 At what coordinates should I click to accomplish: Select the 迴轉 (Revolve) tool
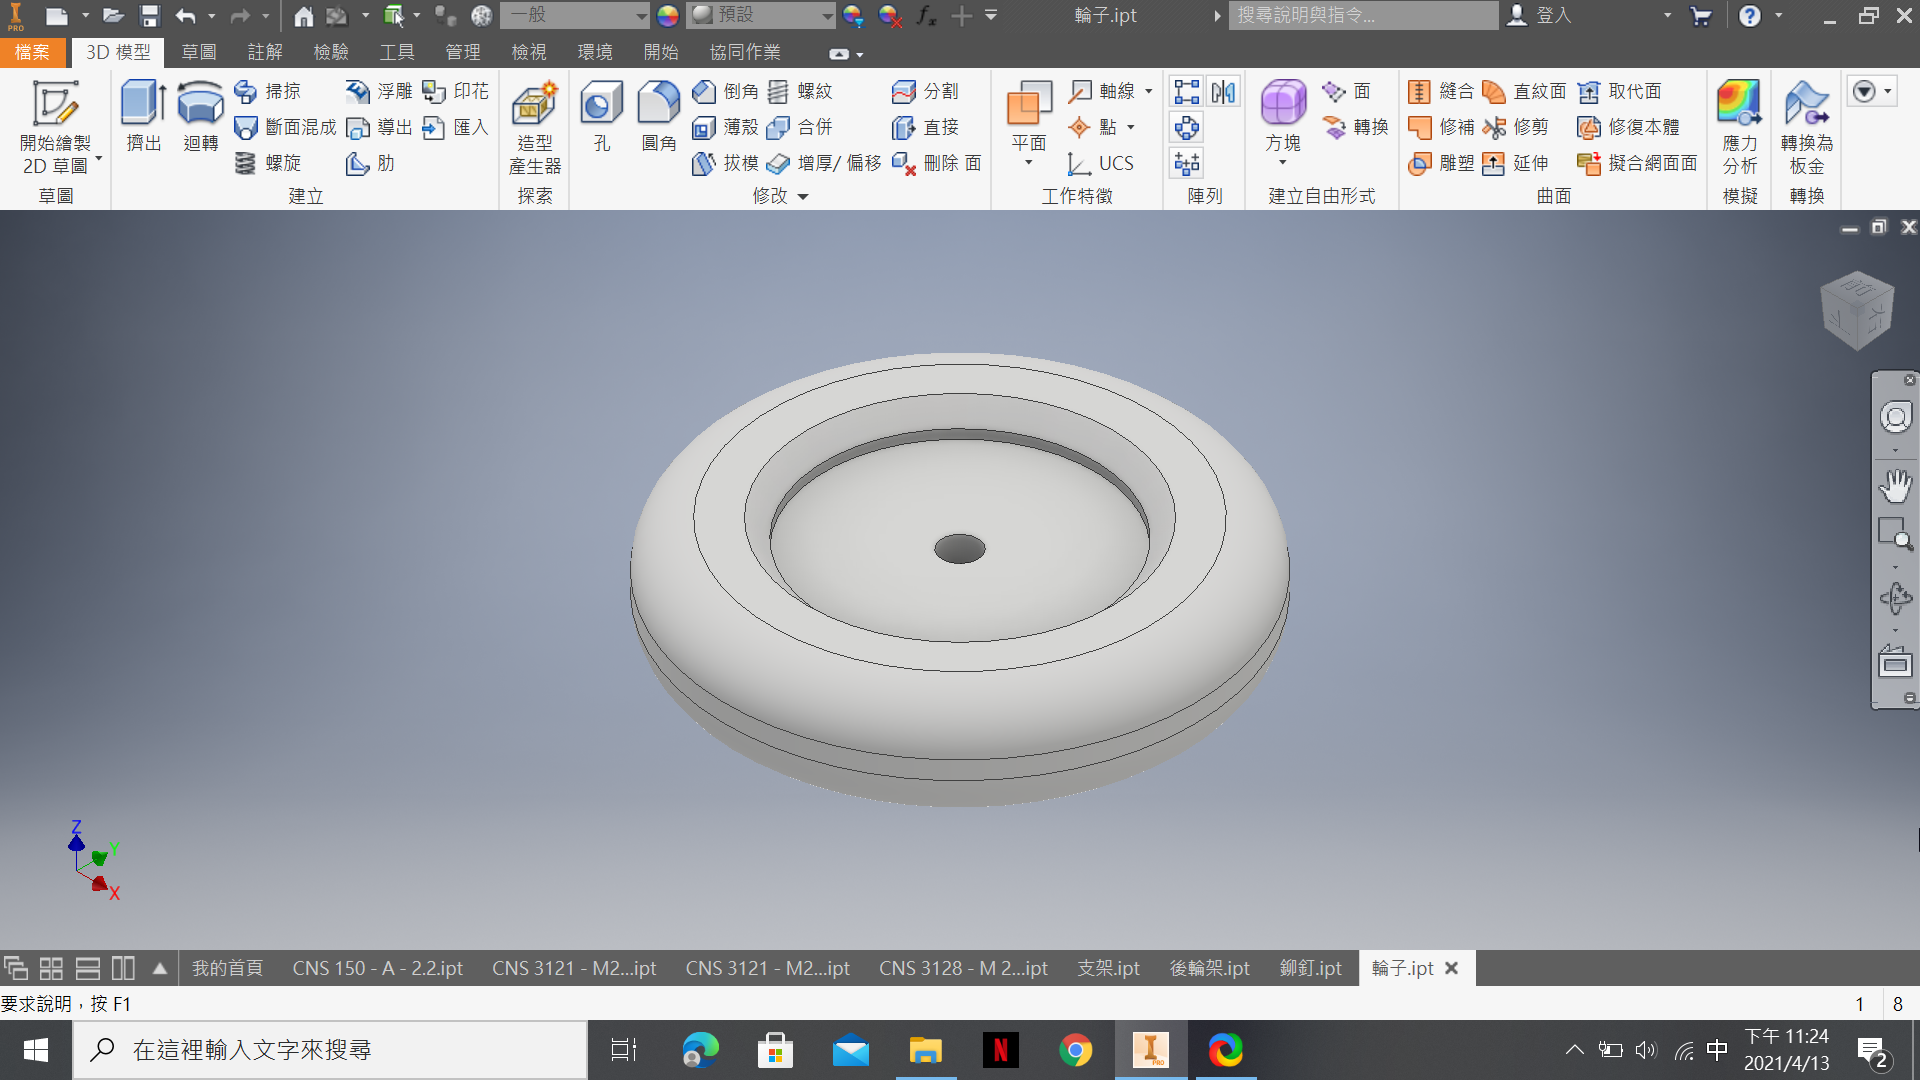pyautogui.click(x=200, y=116)
